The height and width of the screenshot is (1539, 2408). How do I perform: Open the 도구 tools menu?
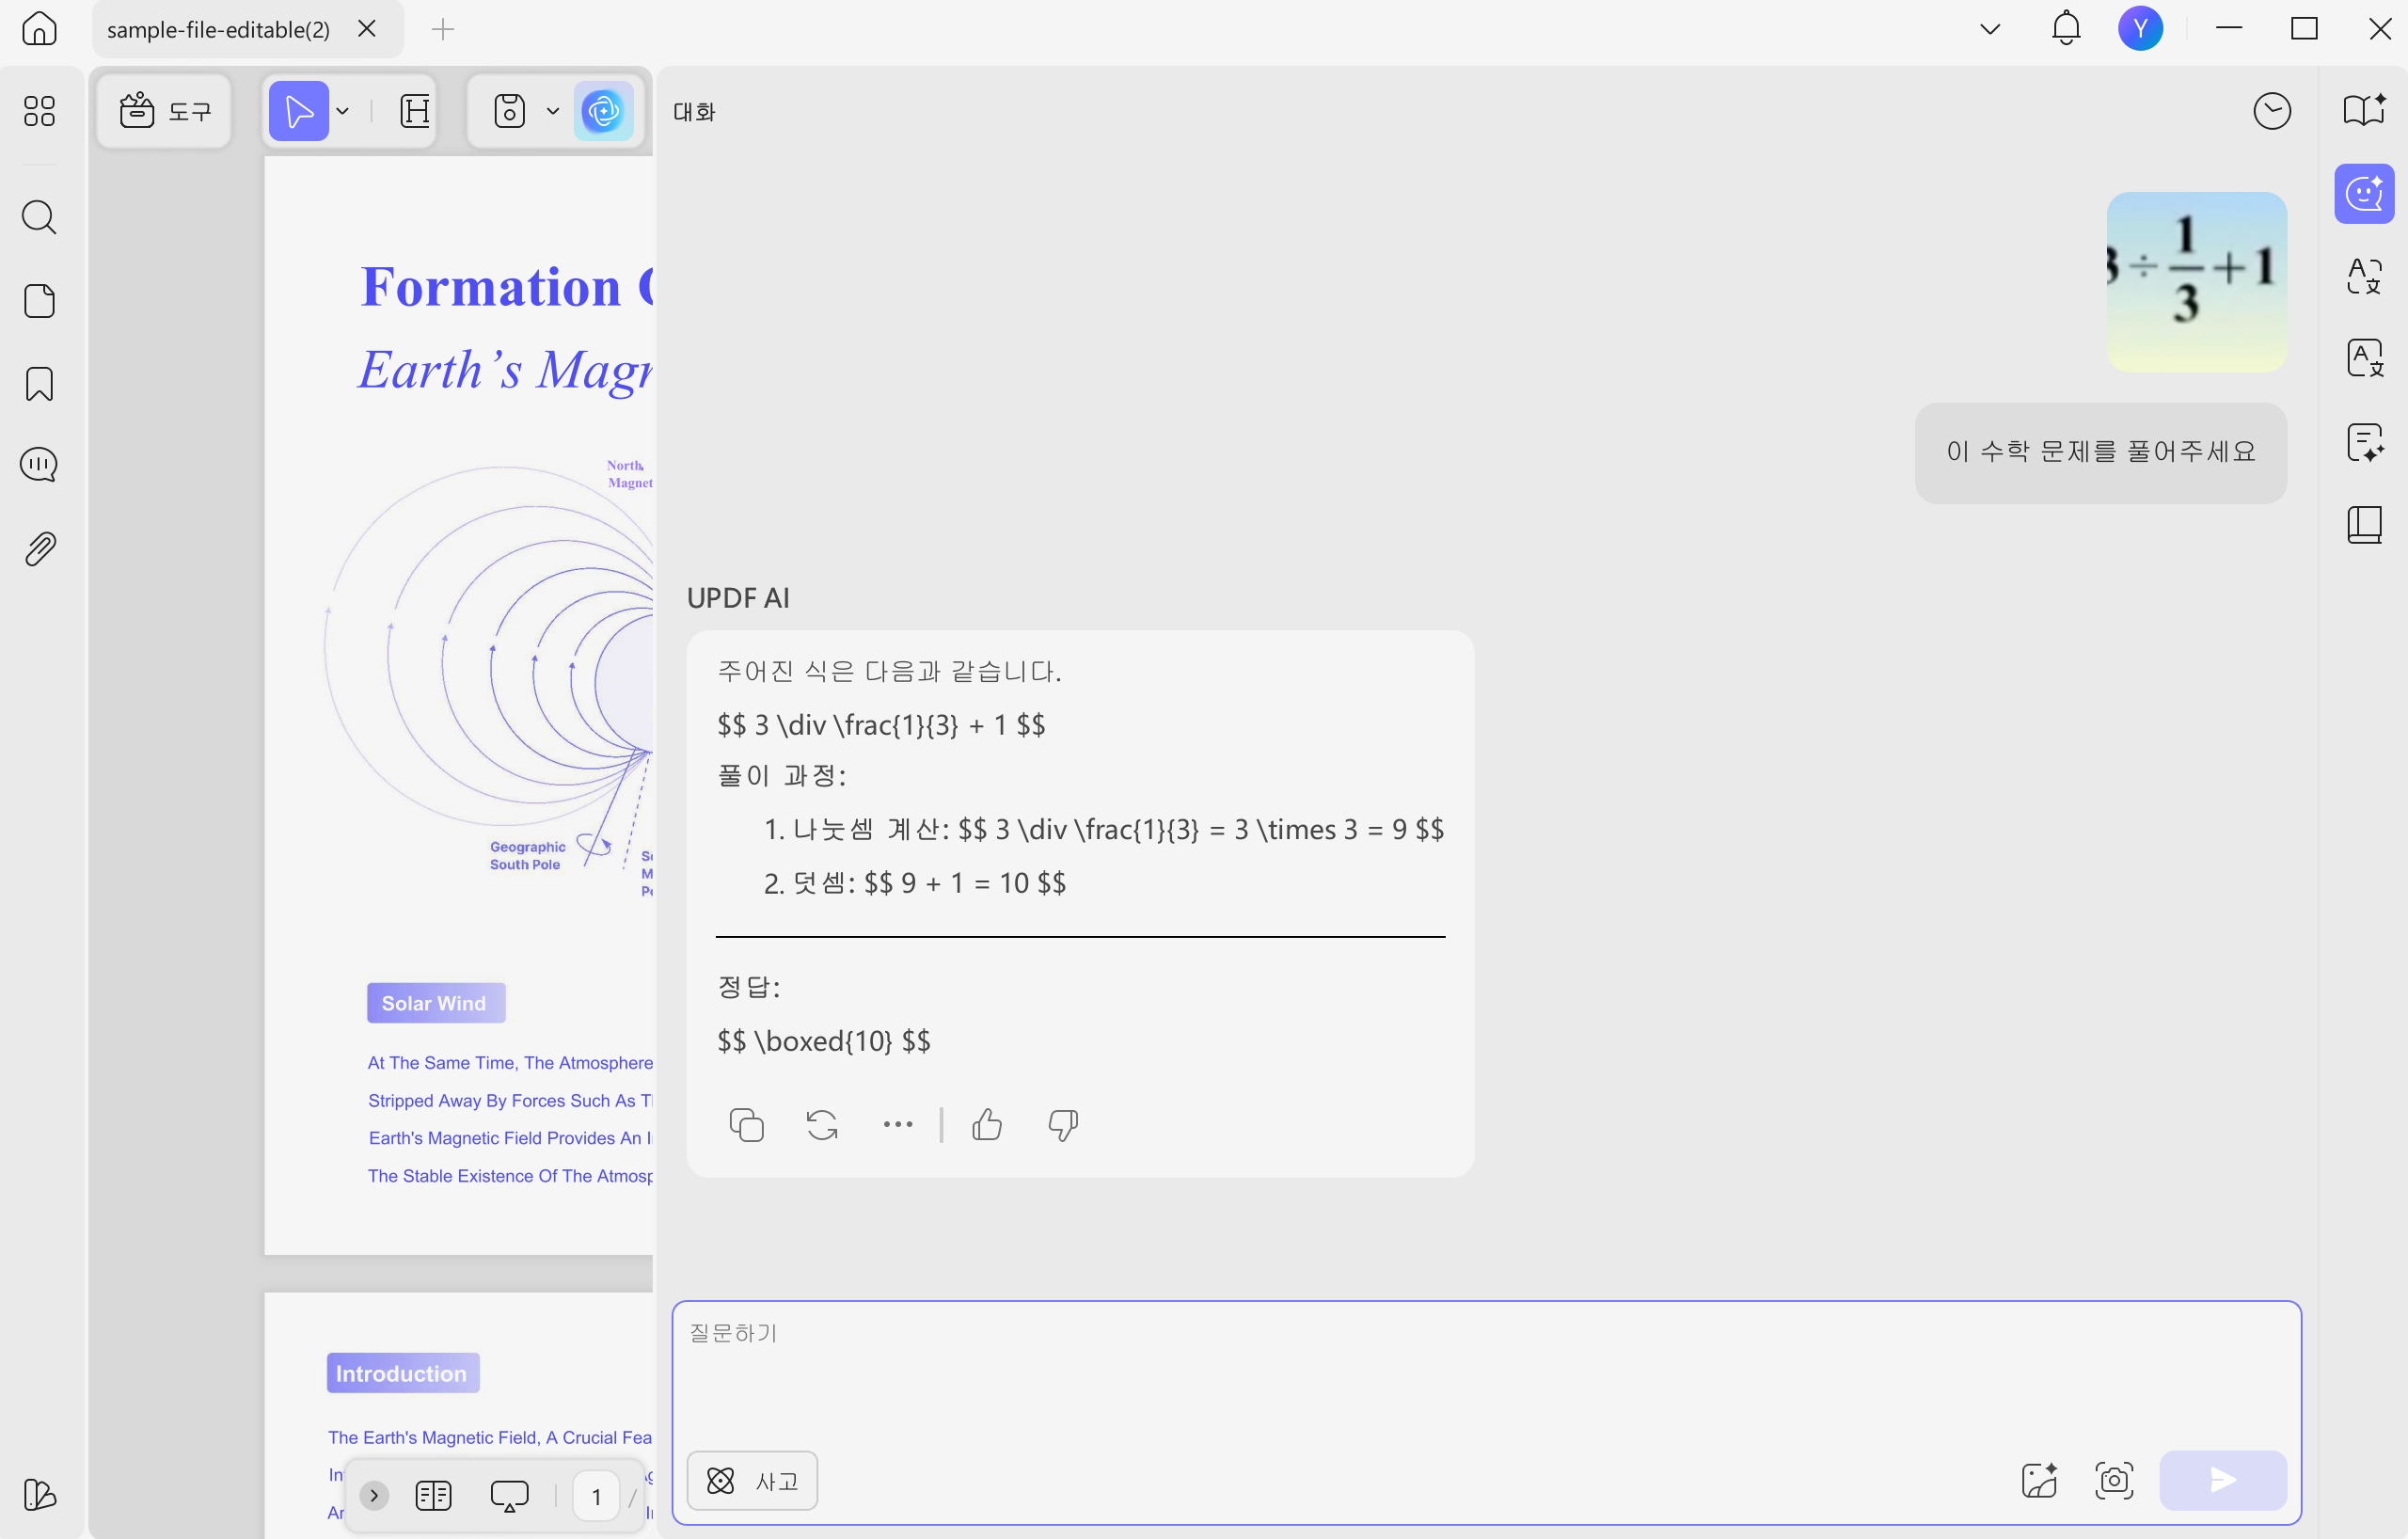point(165,110)
